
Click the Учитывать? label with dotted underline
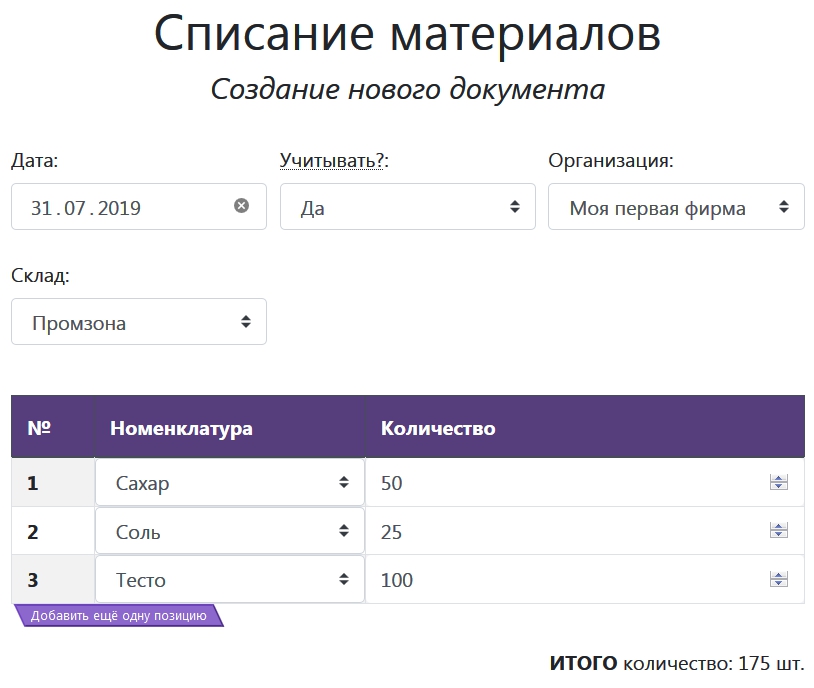[x=333, y=161]
